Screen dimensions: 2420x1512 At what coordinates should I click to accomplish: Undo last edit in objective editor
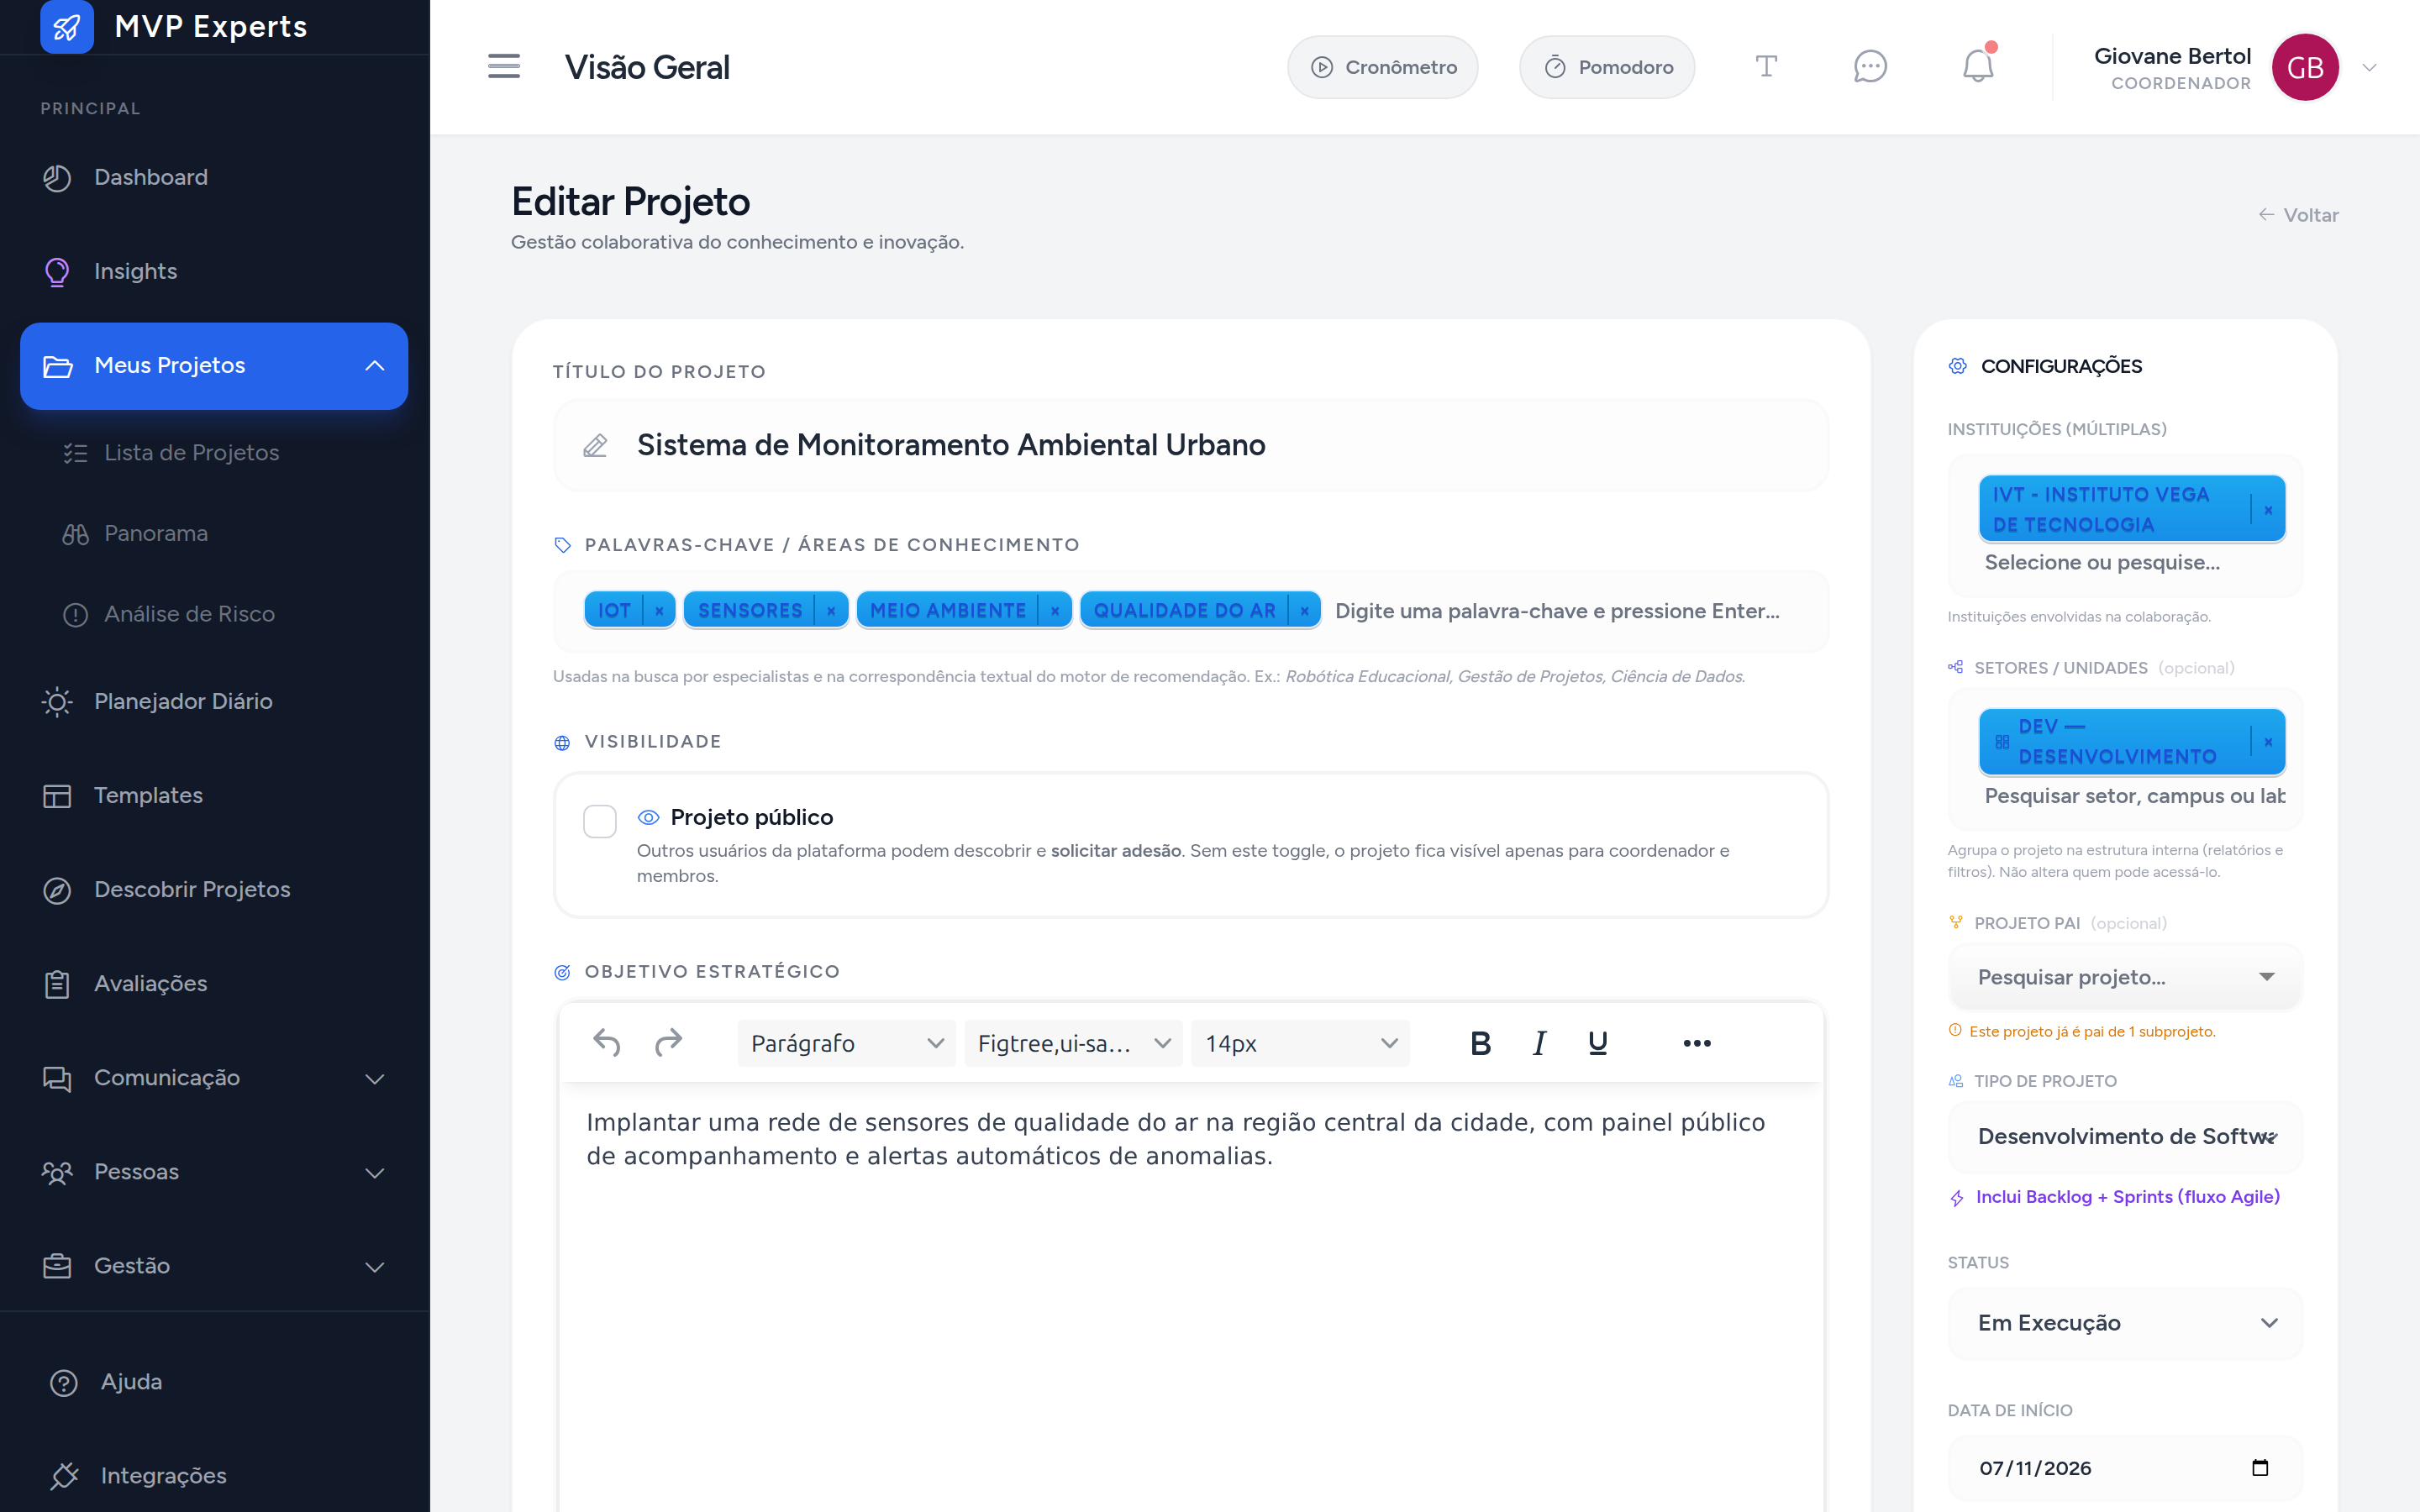point(607,1043)
